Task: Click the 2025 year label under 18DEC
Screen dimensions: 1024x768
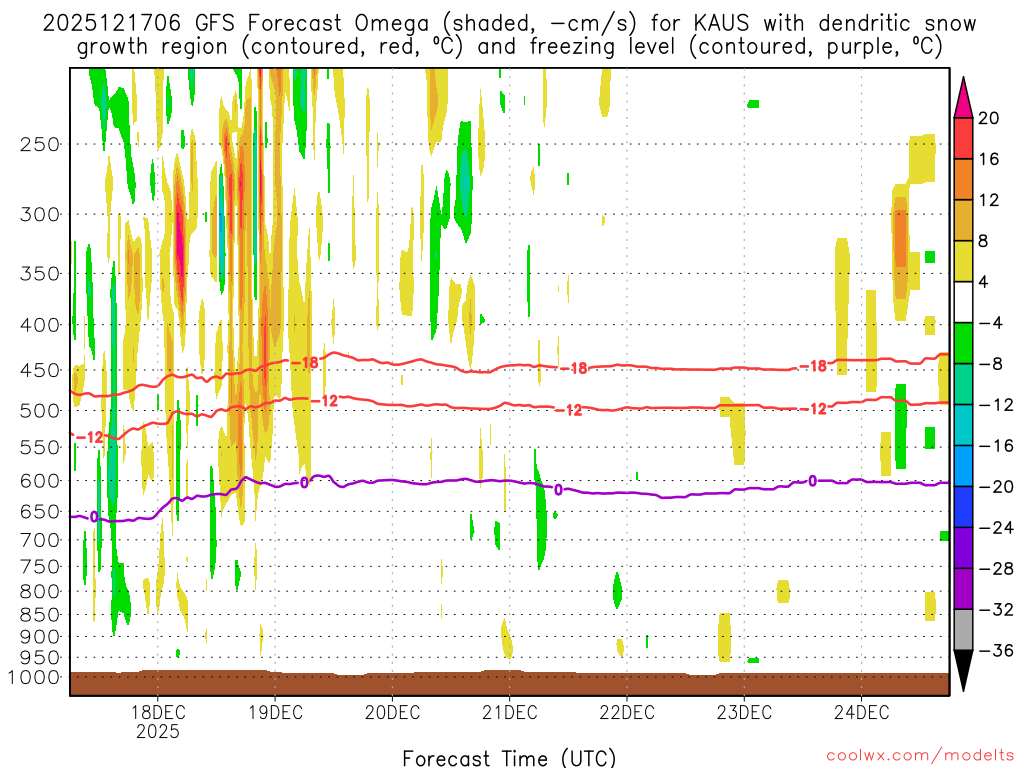Action: click(x=157, y=731)
